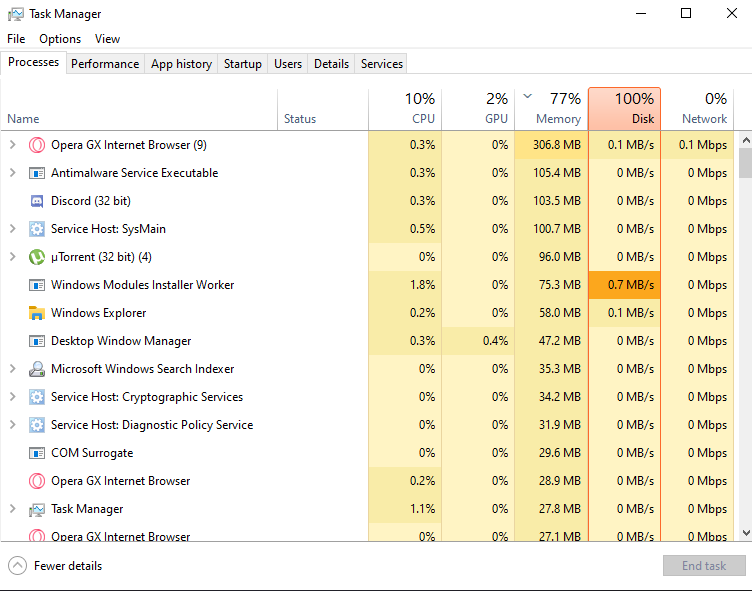
Task: Click the Fewer details circle arrow icon
Action: click(18, 566)
